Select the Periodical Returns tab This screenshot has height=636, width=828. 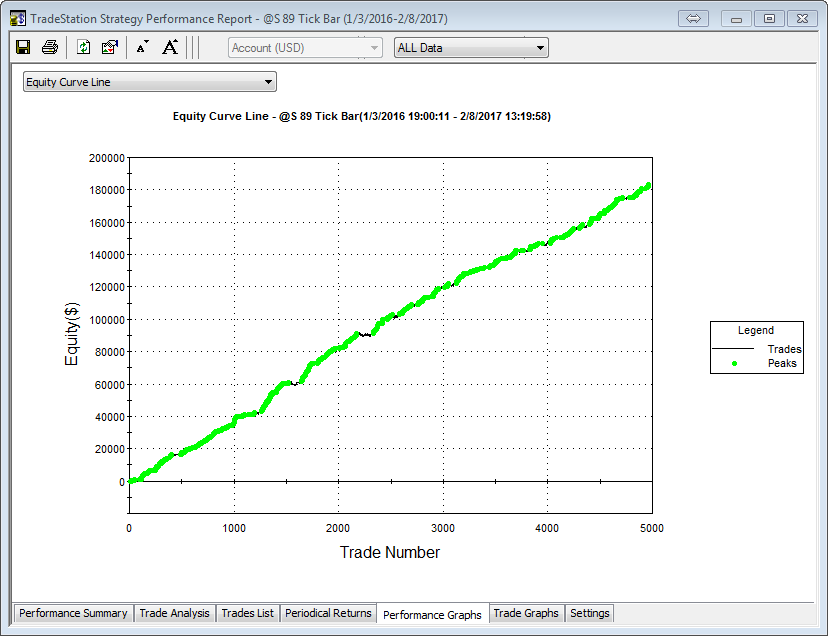tap(328, 613)
